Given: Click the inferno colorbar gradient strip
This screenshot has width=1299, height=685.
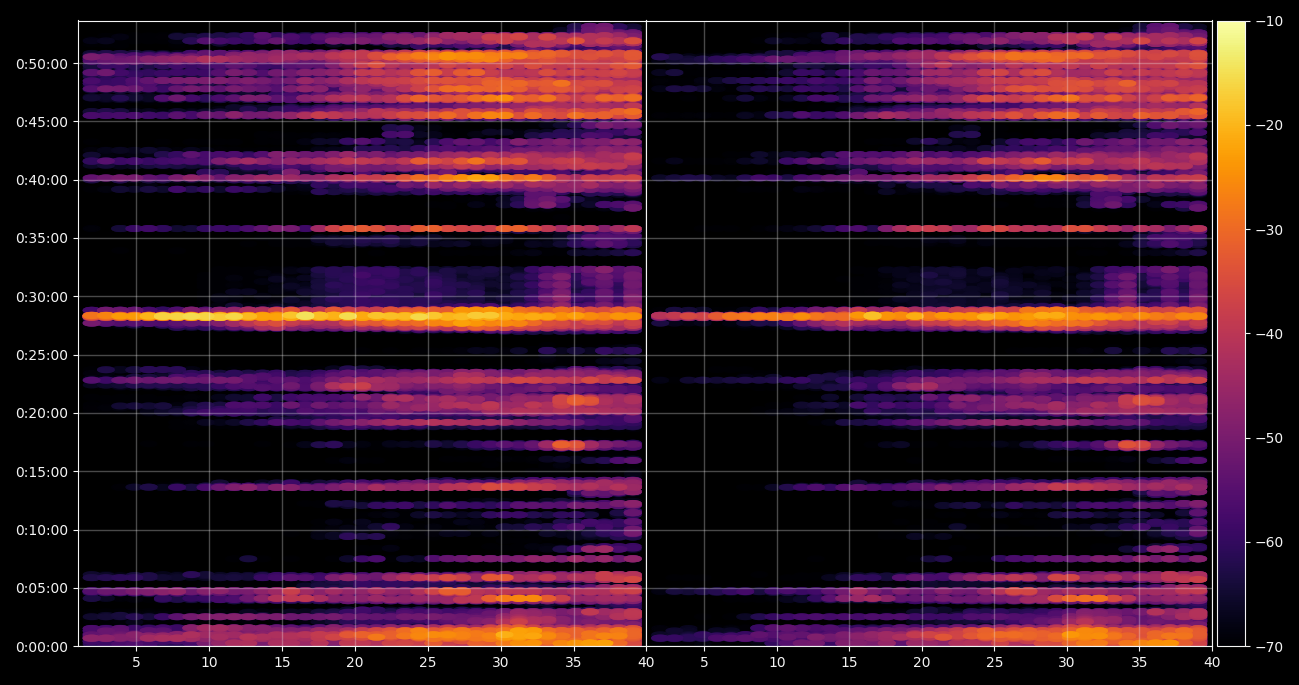Looking at the screenshot, I should tap(1231, 334).
